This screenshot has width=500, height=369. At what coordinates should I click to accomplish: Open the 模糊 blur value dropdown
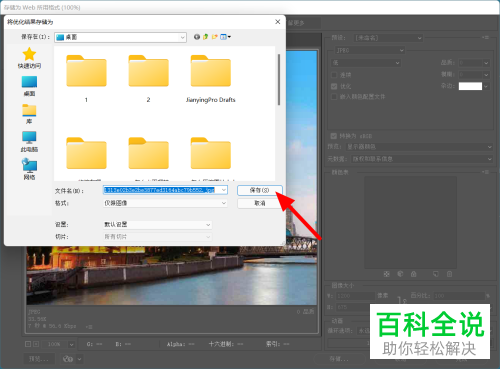[x=486, y=75]
